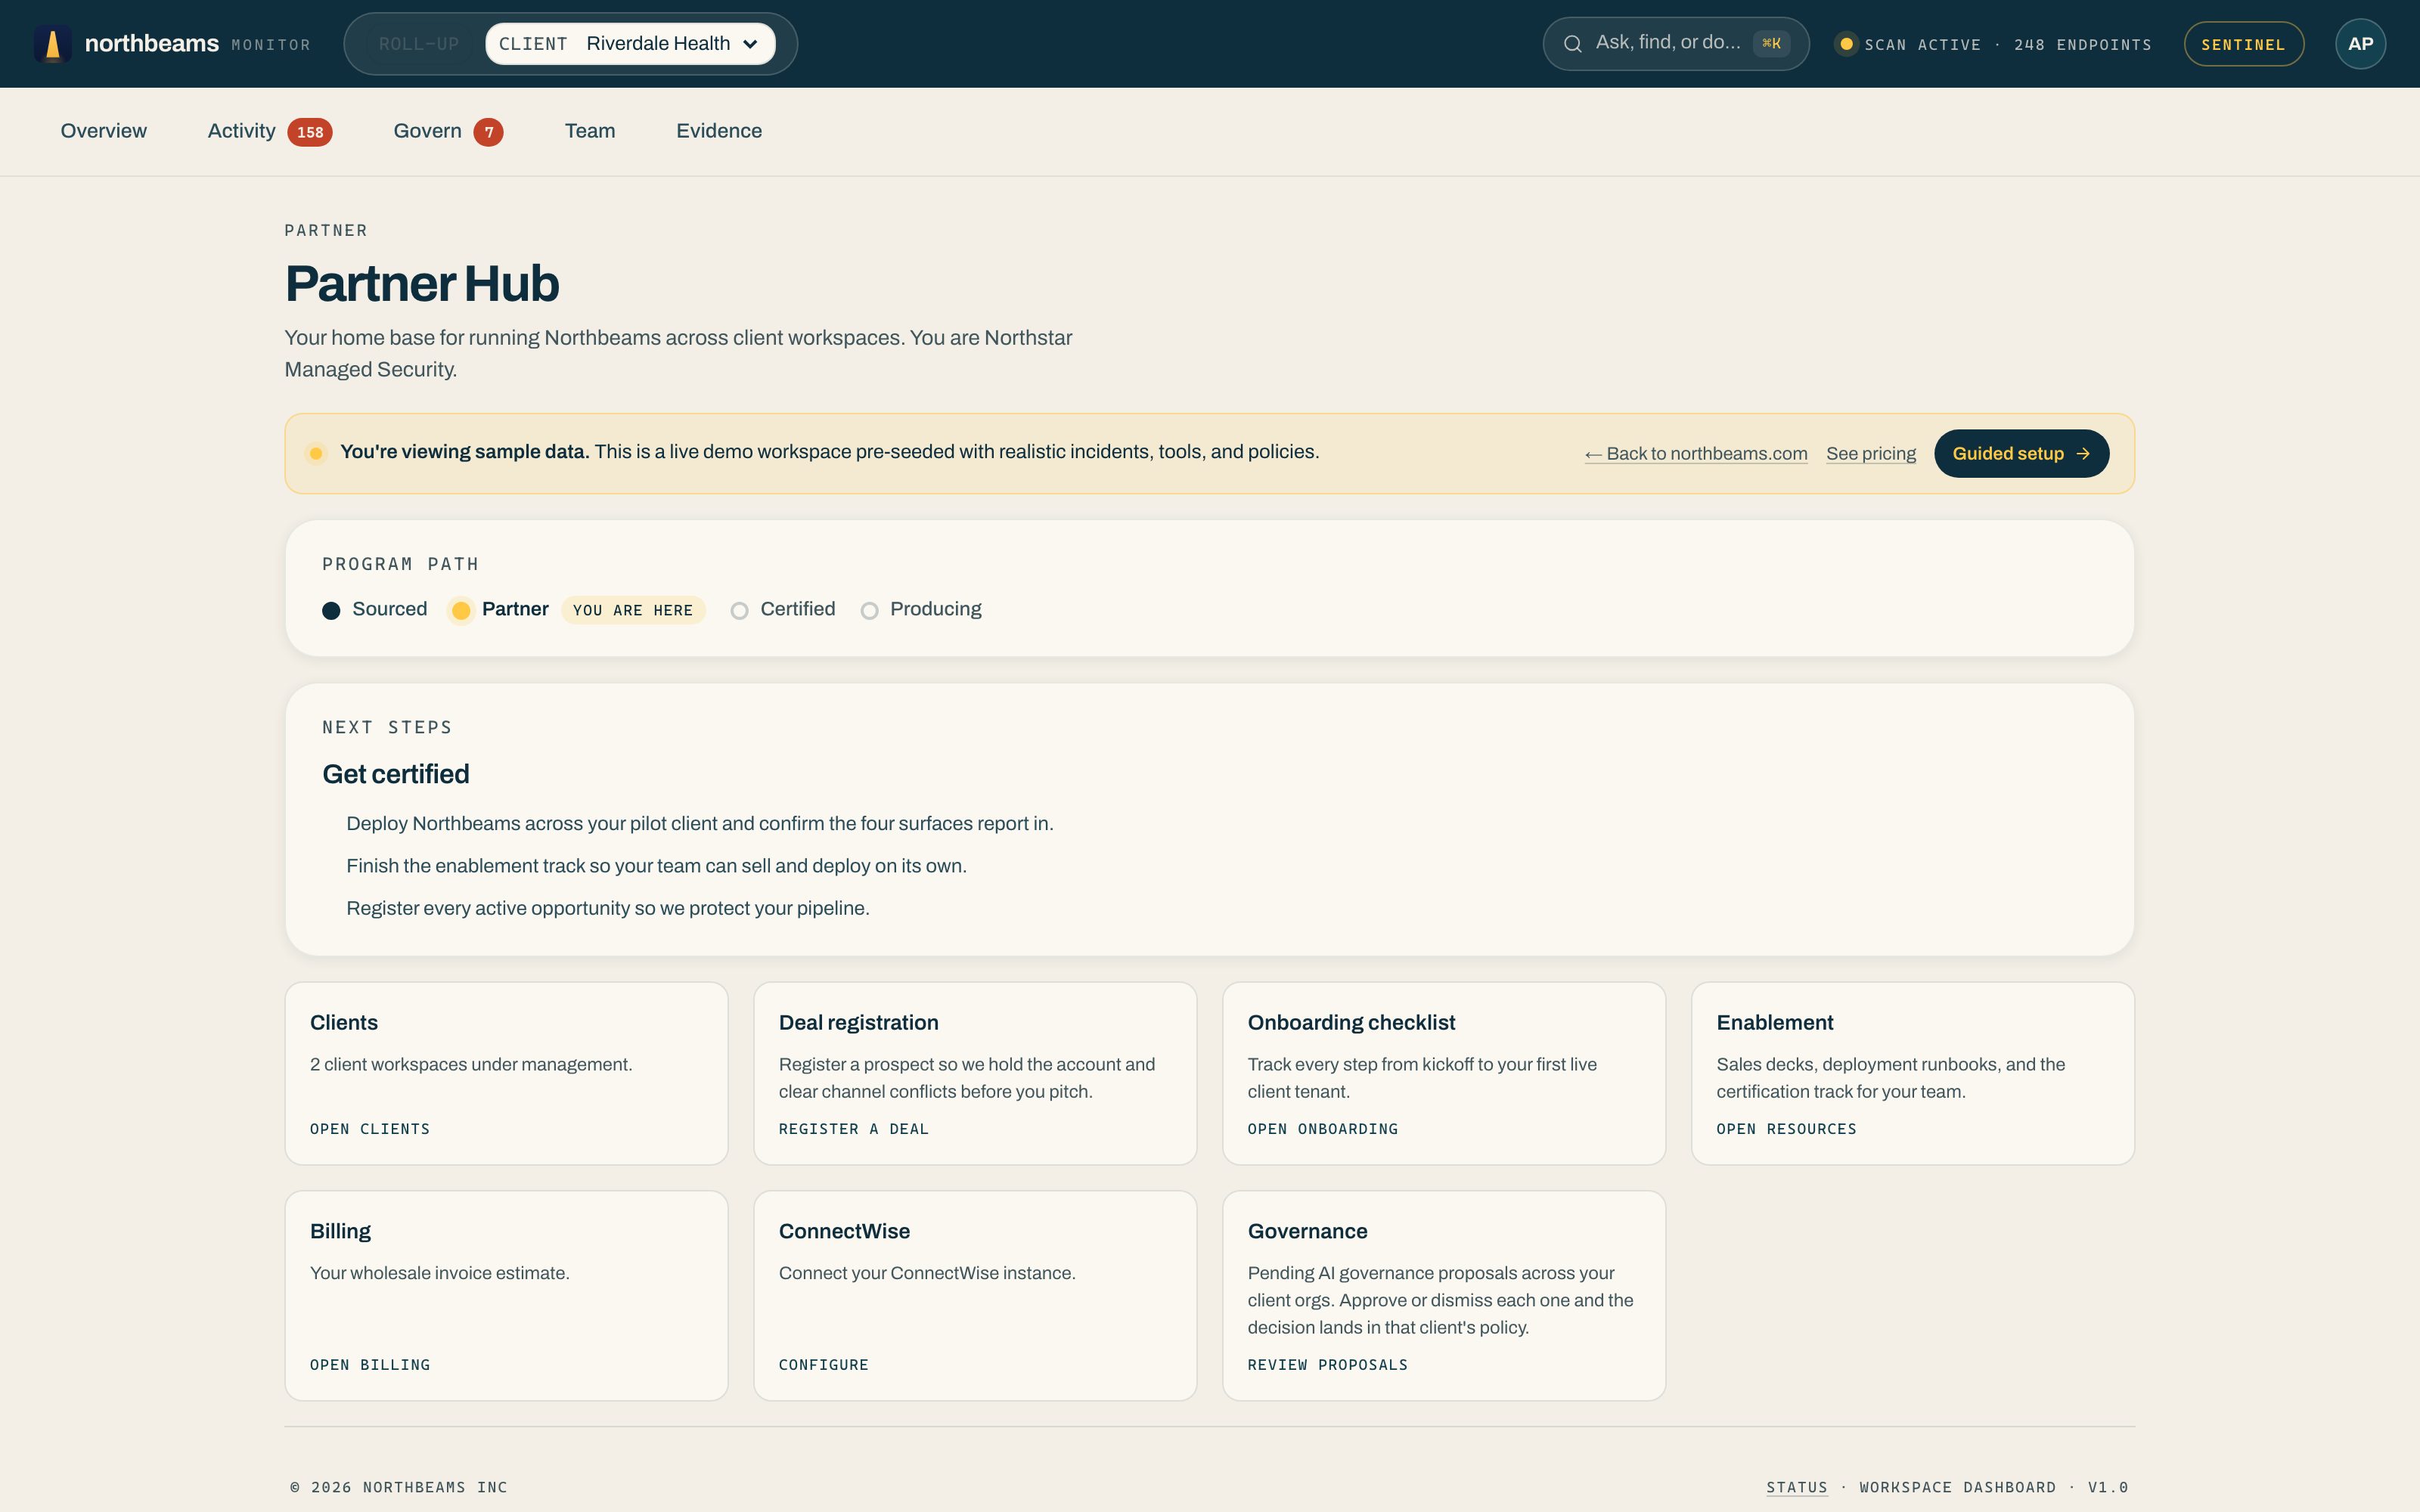Click 'Deploy Northbeams across your pilot client' text
The width and height of the screenshot is (2420, 1512).
click(700, 824)
